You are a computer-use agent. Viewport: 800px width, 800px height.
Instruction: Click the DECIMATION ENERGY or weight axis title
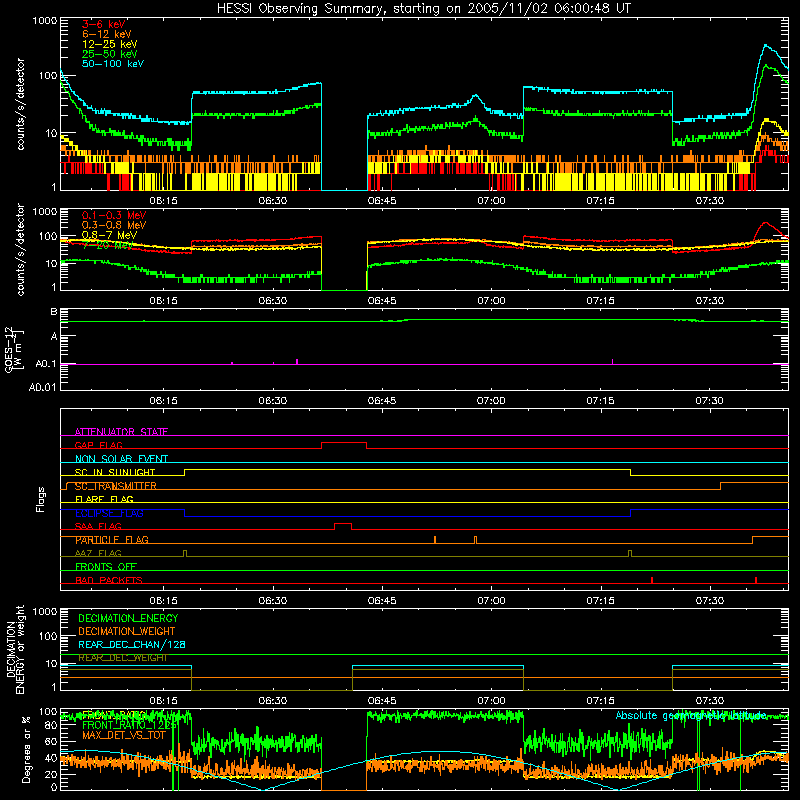click(14, 649)
